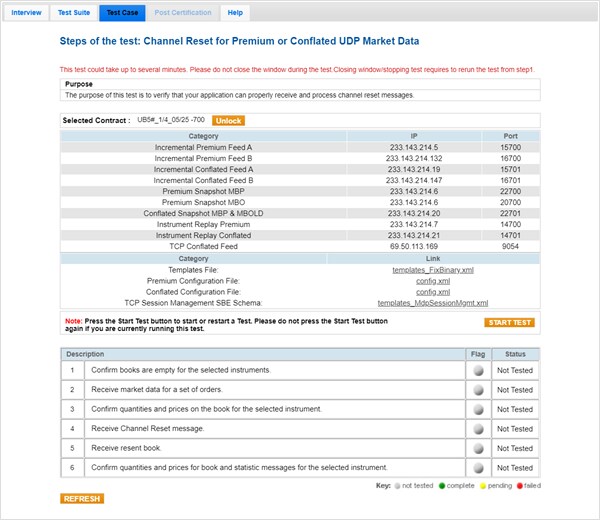Screen dimensions: 600x520
Task: Switch to the Test Suite tab
Action: click(x=73, y=13)
